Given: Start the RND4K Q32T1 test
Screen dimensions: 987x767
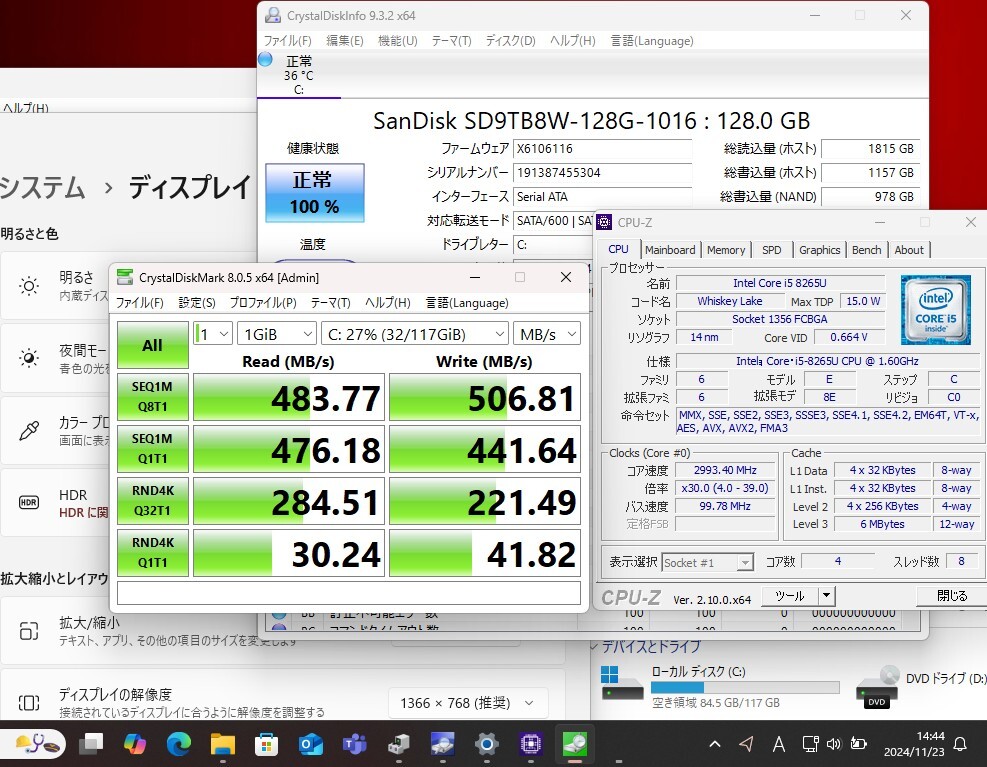Looking at the screenshot, I should pos(152,501).
